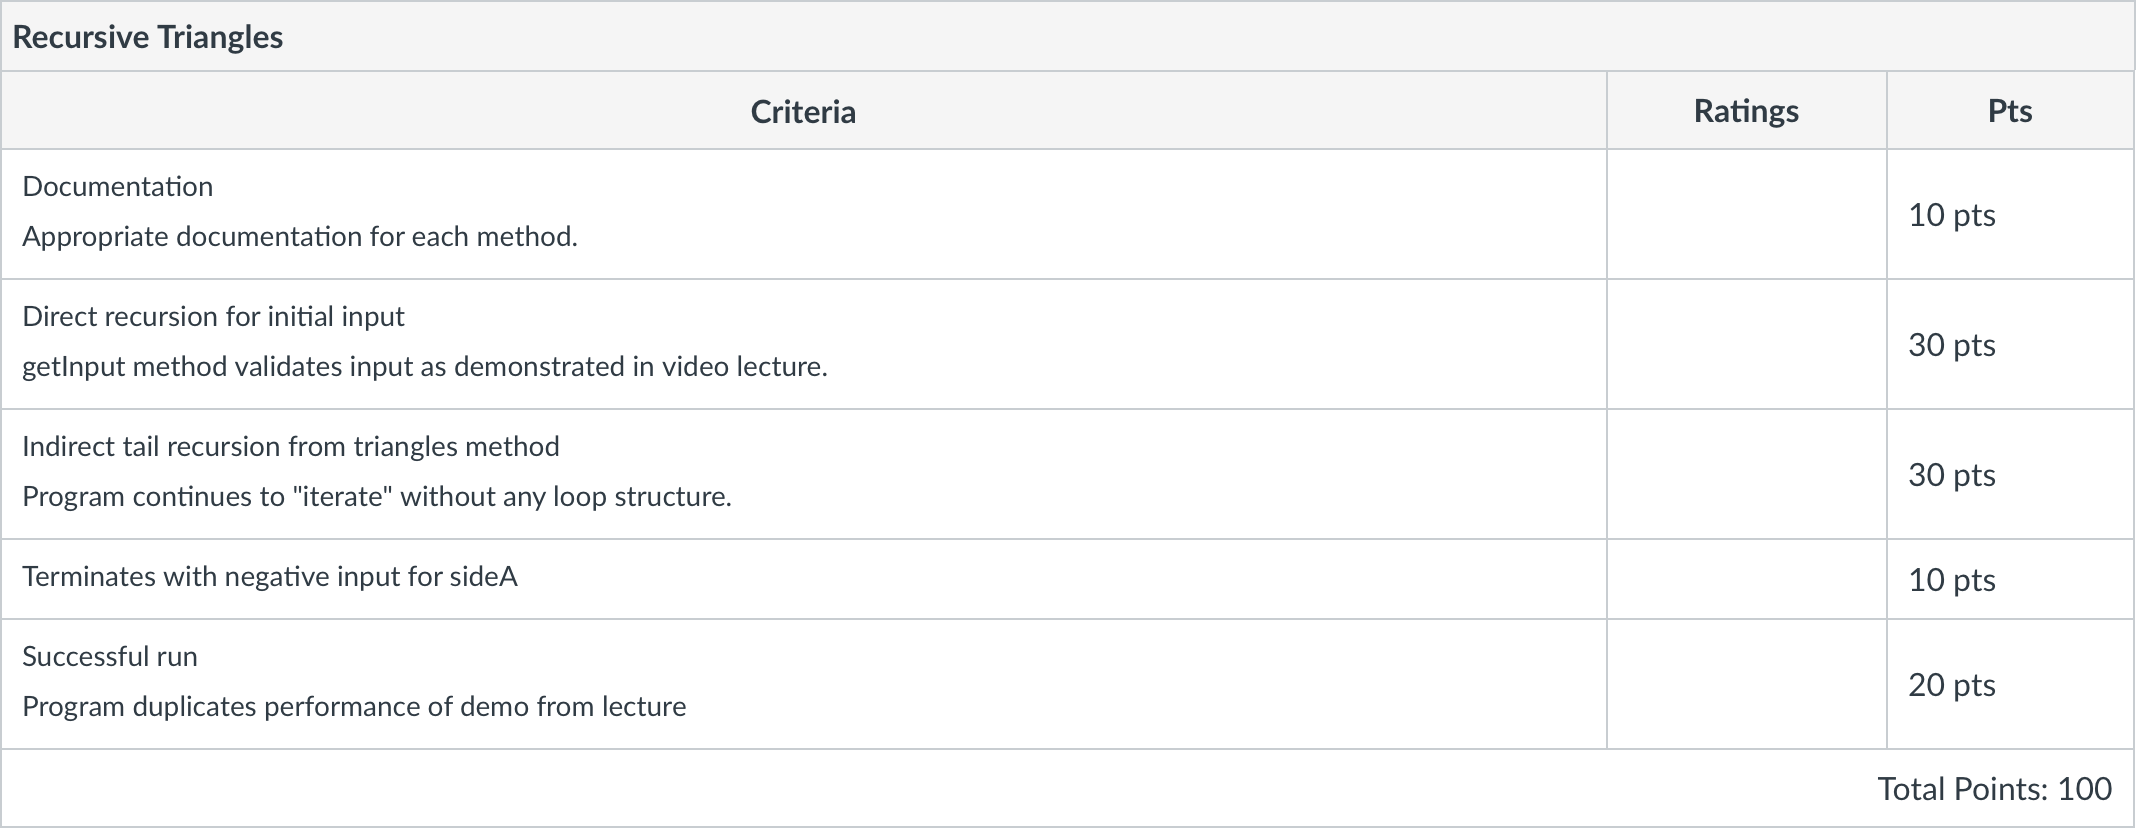Click the Total Points: 100 text
The image size is (2136, 830).
(x=1994, y=789)
